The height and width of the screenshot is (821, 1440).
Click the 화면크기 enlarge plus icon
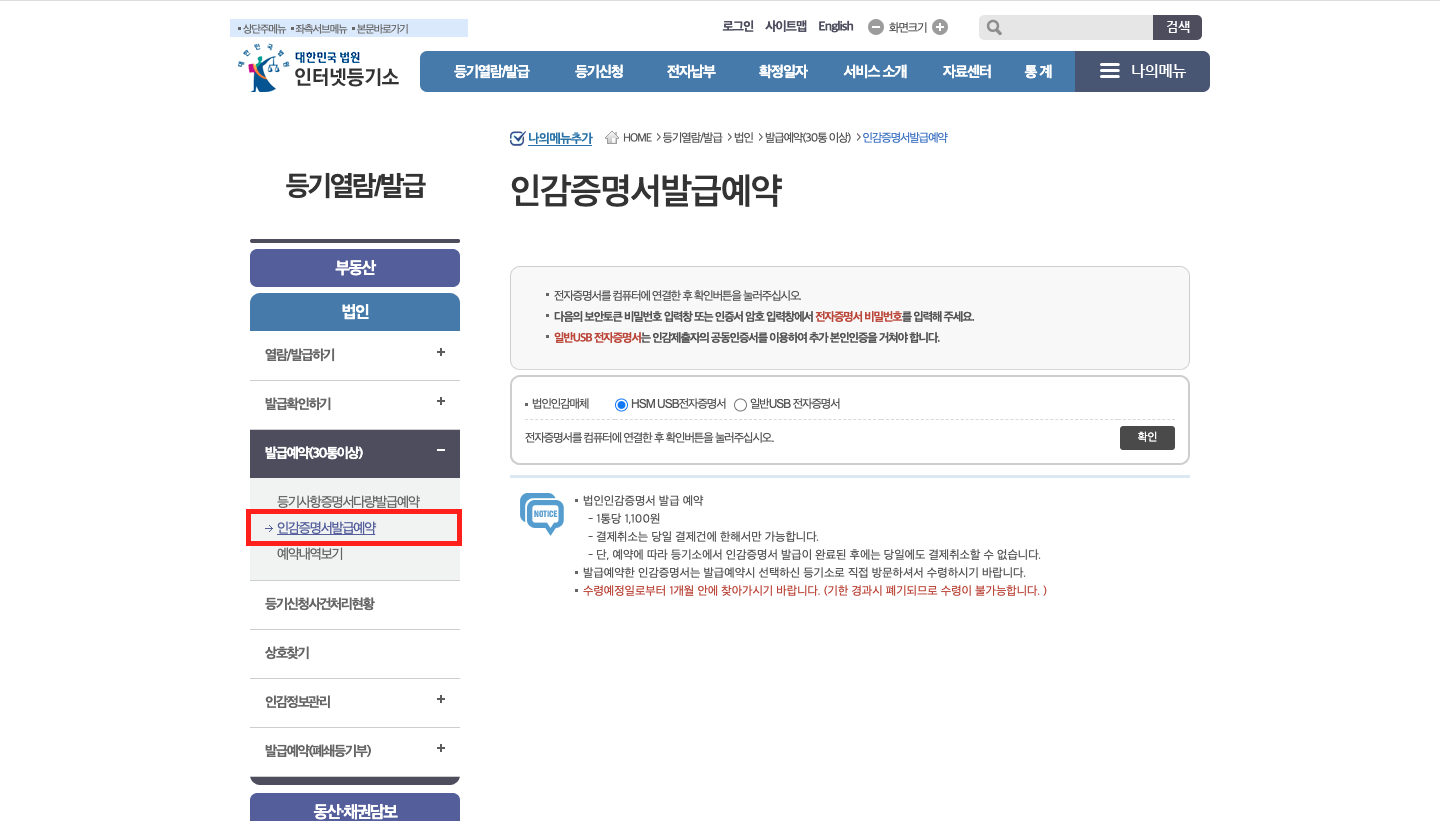coord(938,27)
